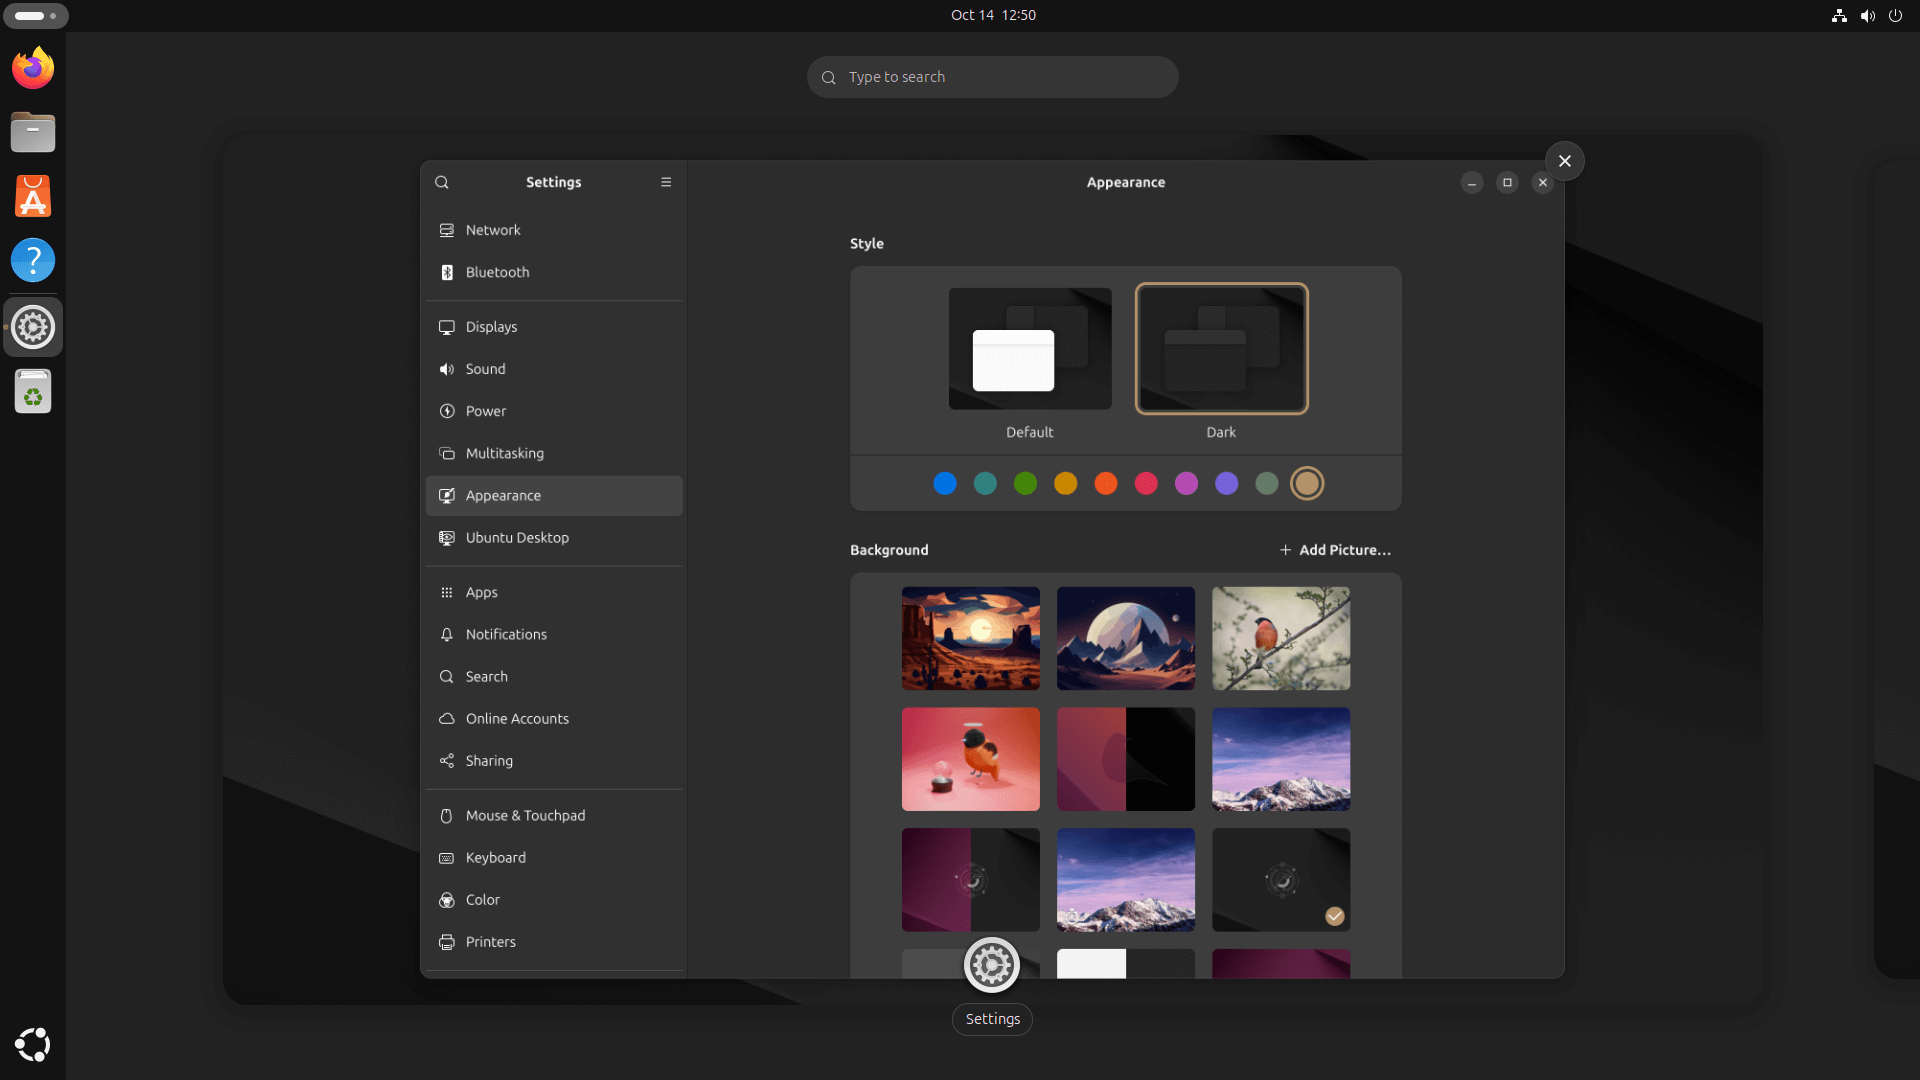The height and width of the screenshot is (1080, 1920).
Task: Launch the App Center from the dock
Action: pyautogui.click(x=32, y=196)
